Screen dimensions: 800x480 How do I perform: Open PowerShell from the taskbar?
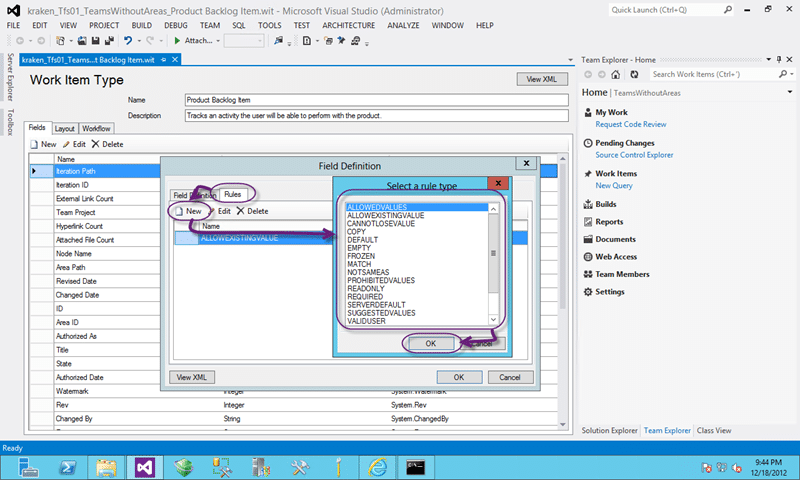[68, 467]
